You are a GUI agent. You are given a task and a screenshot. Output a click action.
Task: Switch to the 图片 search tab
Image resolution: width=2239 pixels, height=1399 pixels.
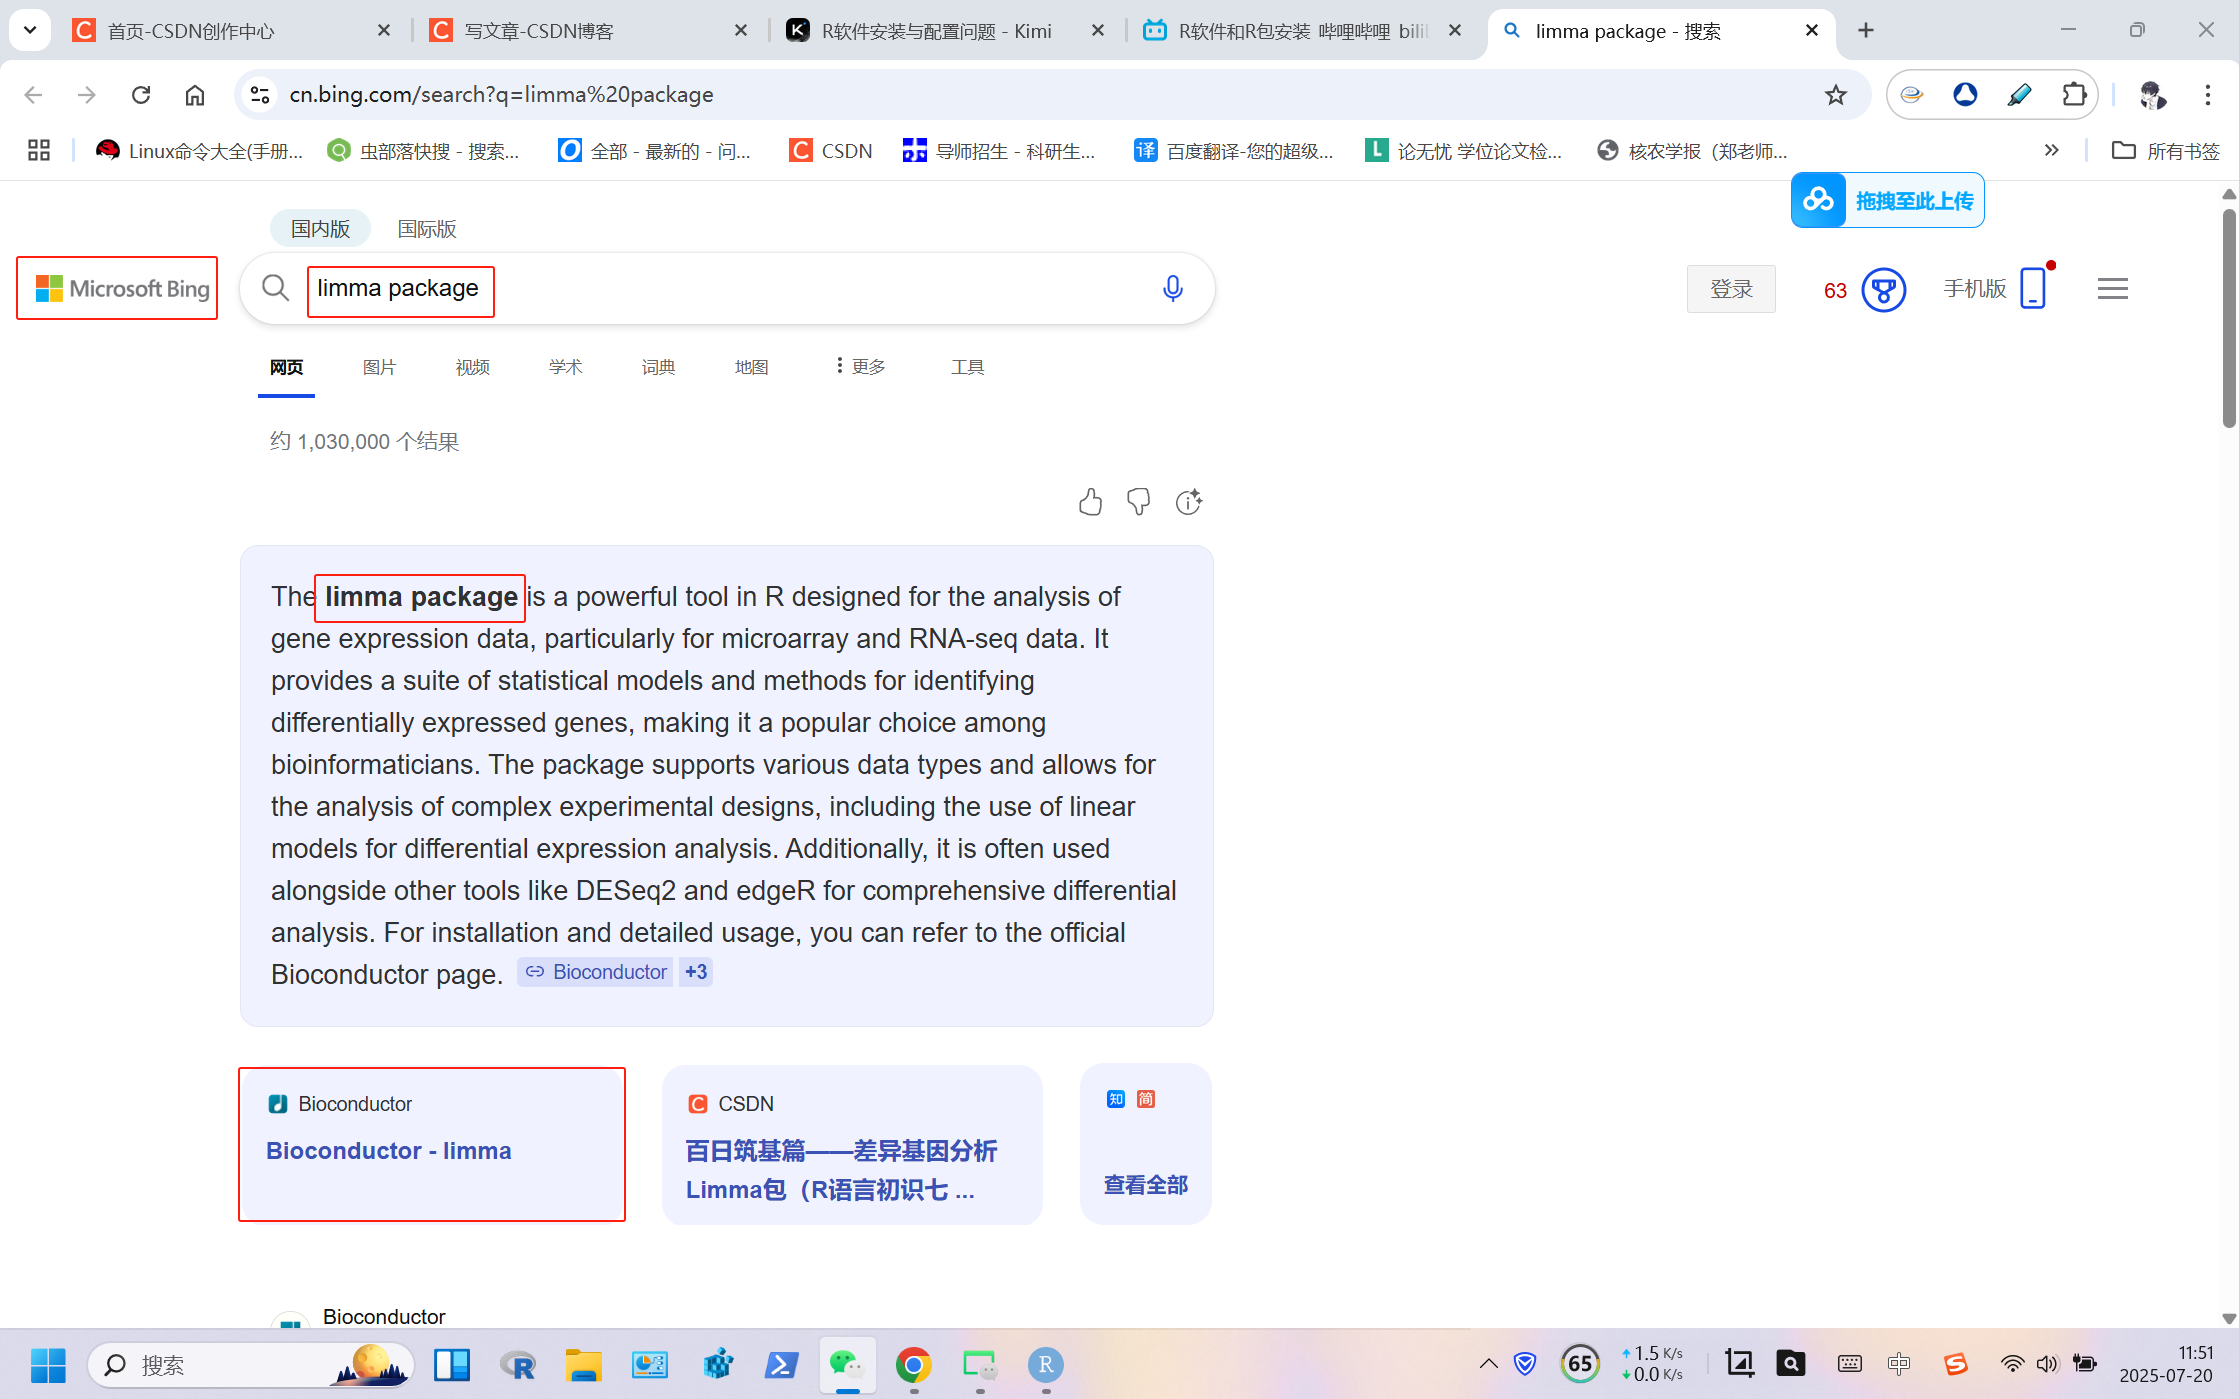click(379, 366)
